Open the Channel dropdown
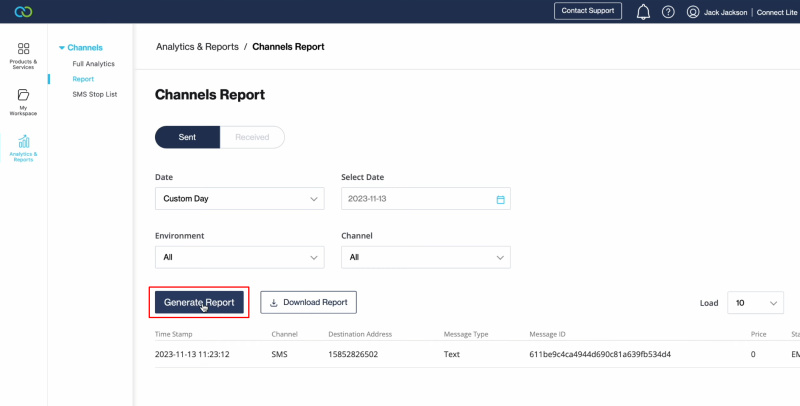Viewport: 800px width, 406px height. coord(425,257)
